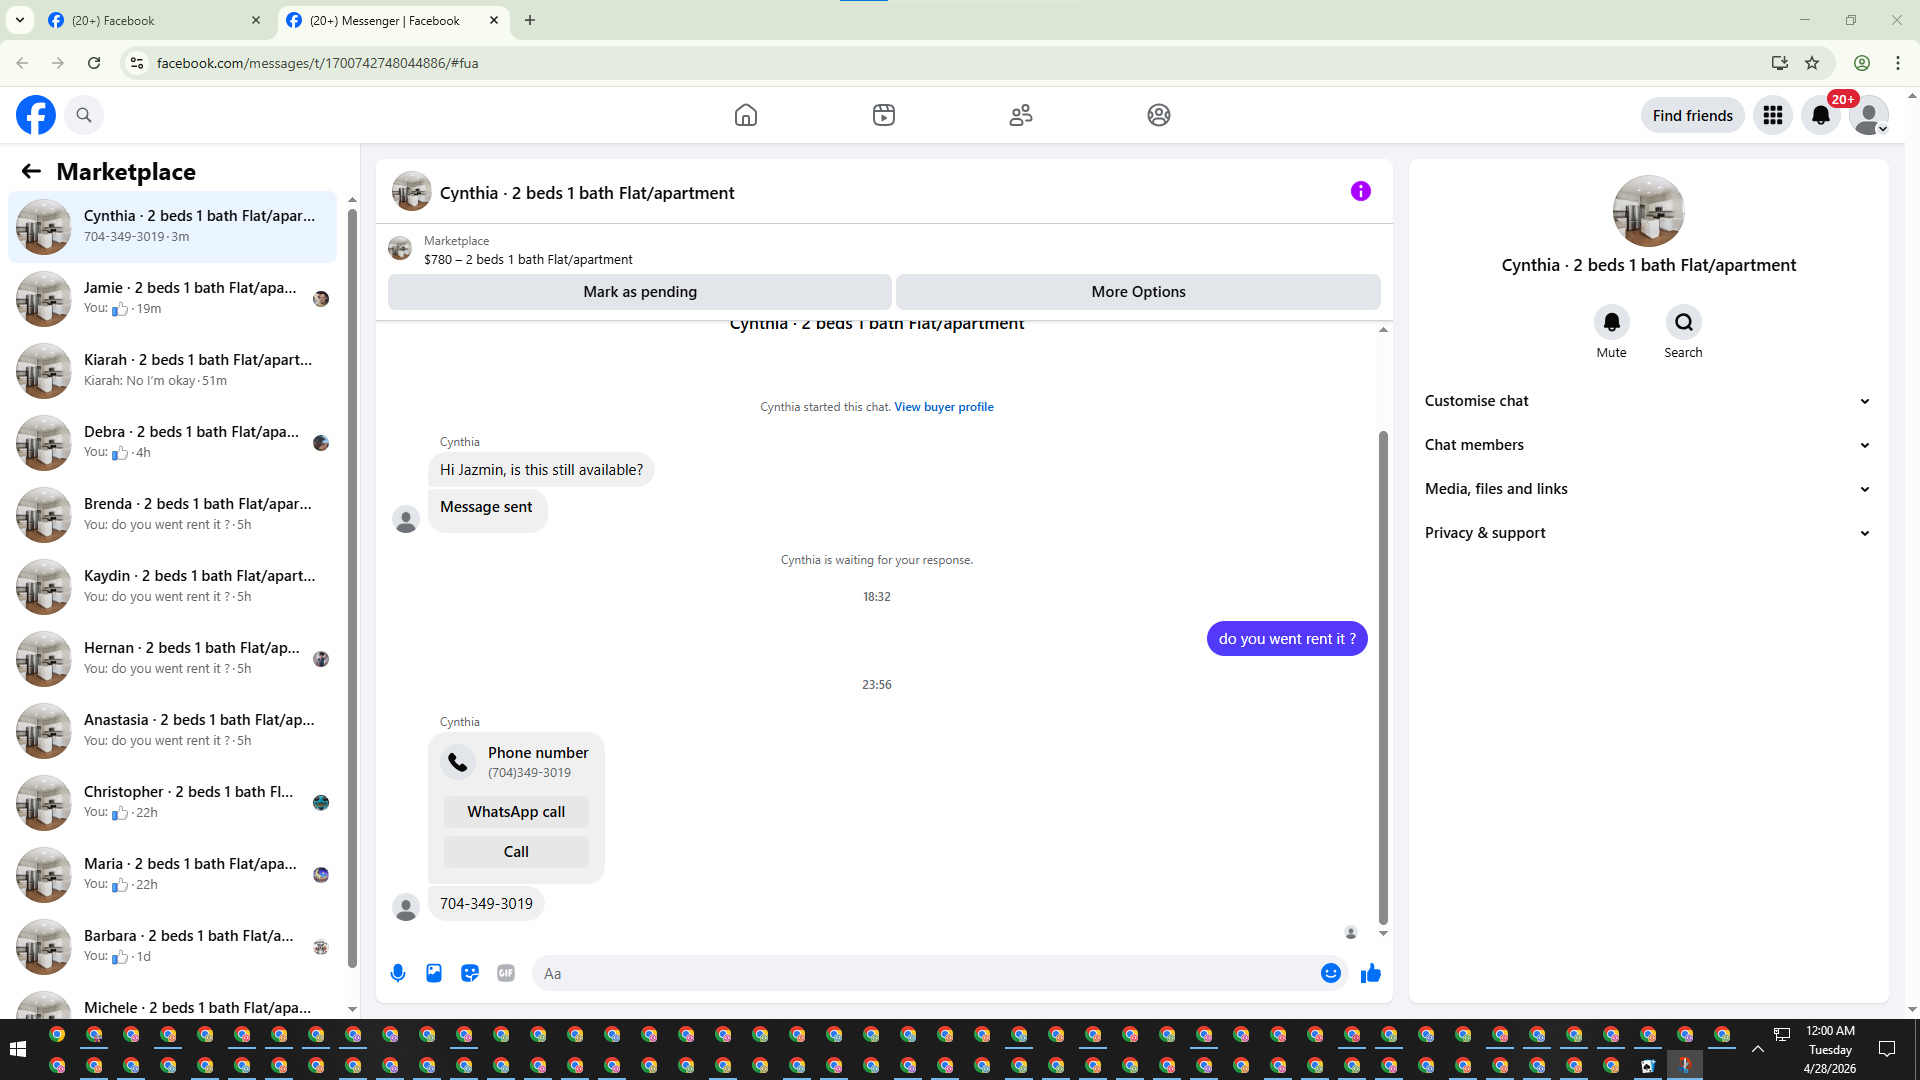This screenshot has height=1080, width=1920.
Task: Open the conversation information icon
Action: click(1361, 191)
